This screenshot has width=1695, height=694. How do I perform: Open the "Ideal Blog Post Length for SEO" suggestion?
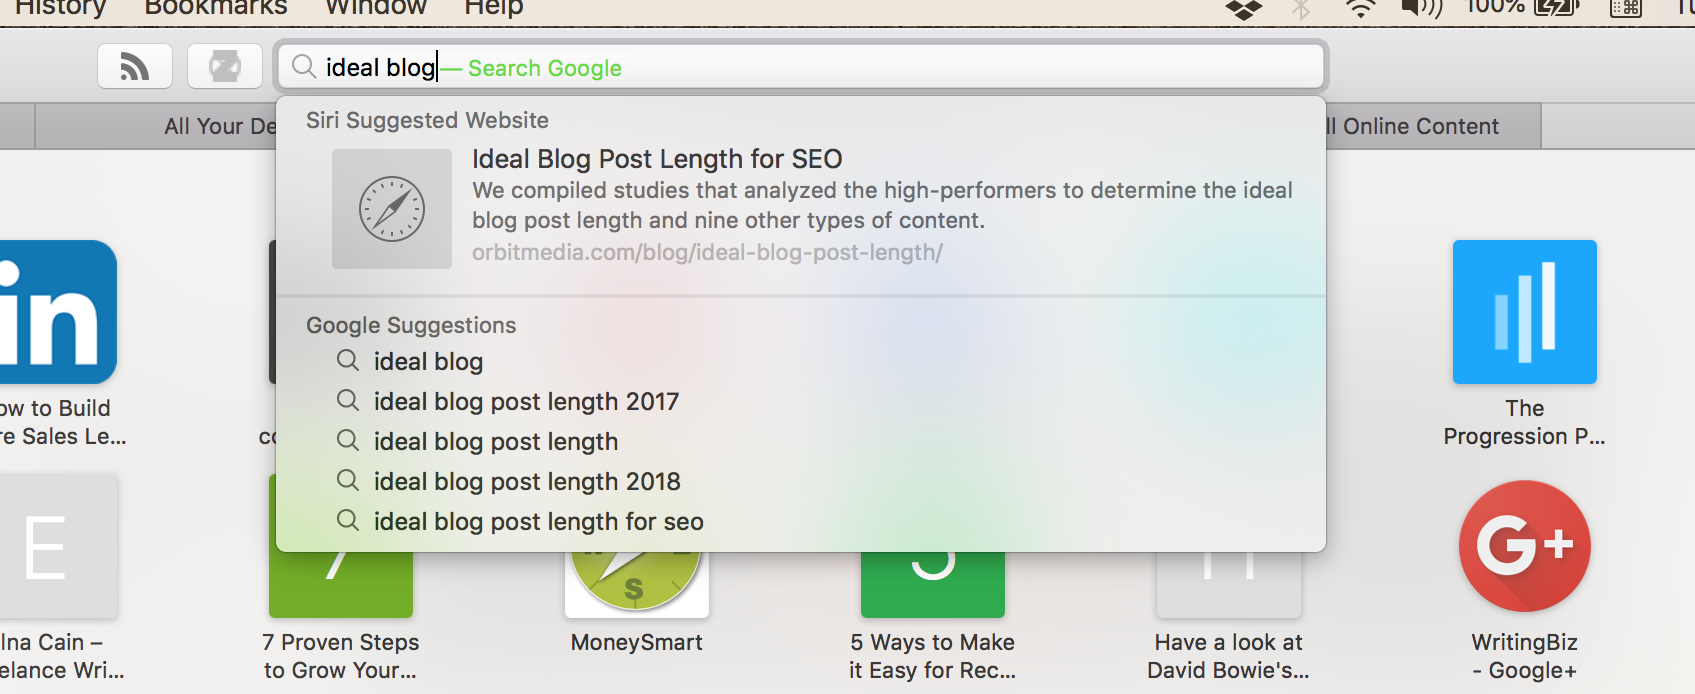tap(657, 159)
